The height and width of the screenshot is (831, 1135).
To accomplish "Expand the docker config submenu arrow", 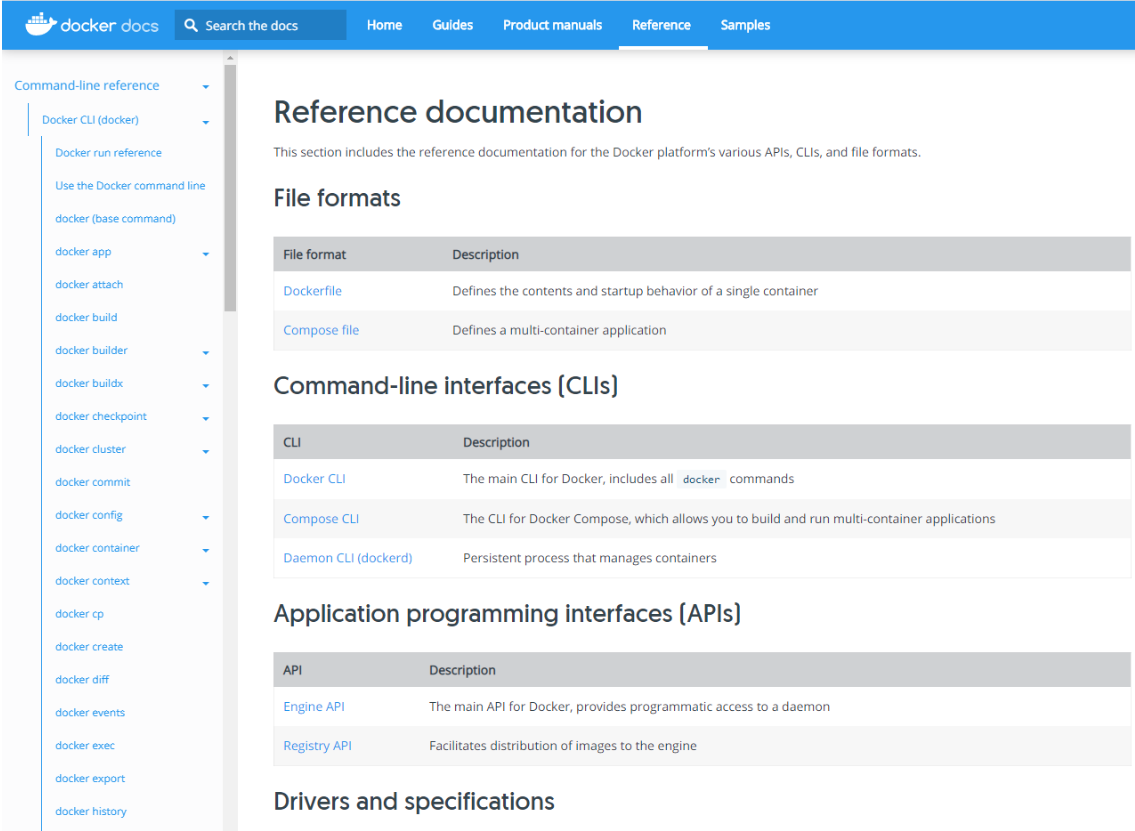I will (x=206, y=518).
